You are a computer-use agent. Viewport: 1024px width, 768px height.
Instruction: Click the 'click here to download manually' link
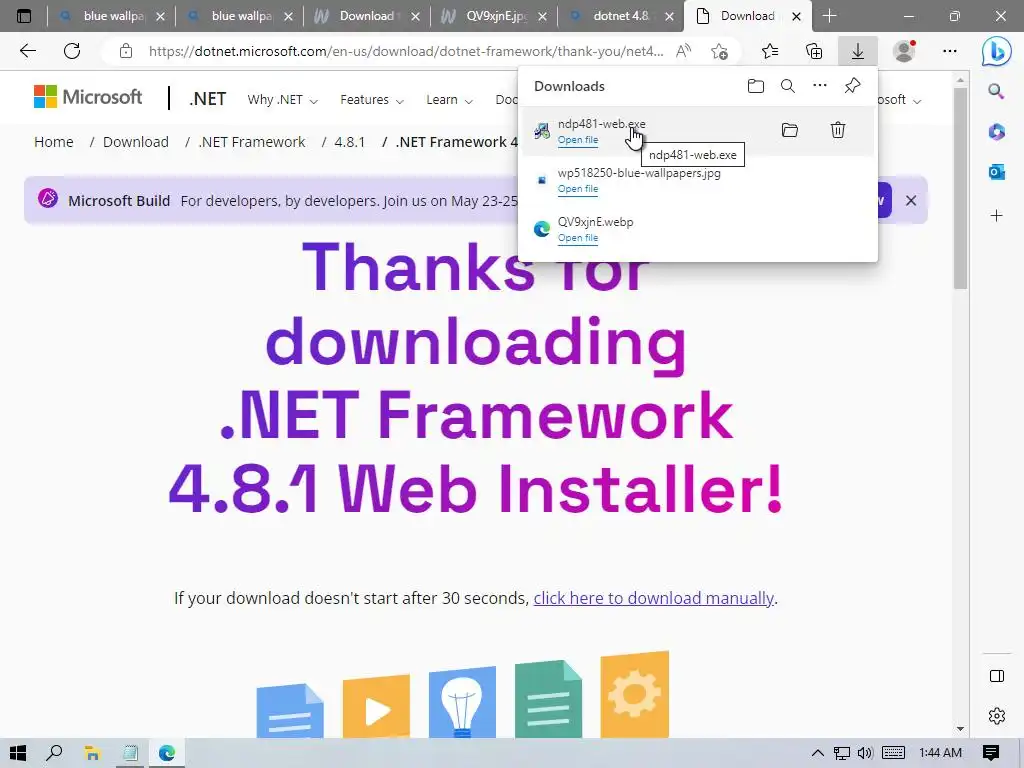coord(654,598)
